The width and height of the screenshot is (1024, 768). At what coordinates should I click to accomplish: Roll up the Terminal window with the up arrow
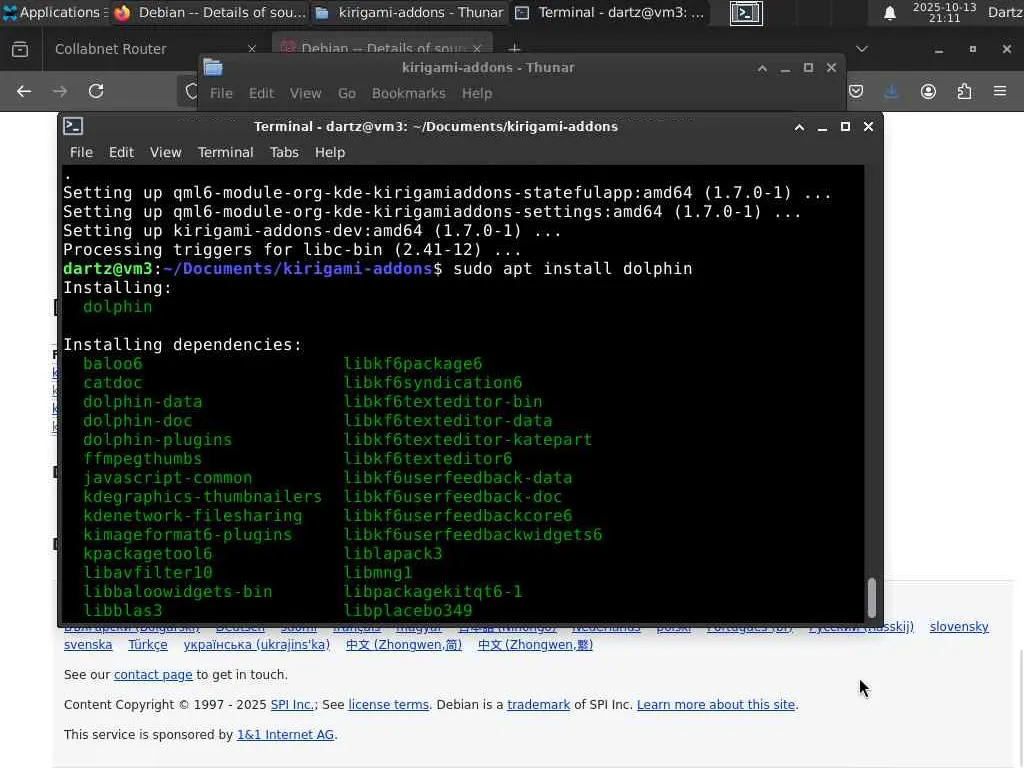pyautogui.click(x=799, y=127)
